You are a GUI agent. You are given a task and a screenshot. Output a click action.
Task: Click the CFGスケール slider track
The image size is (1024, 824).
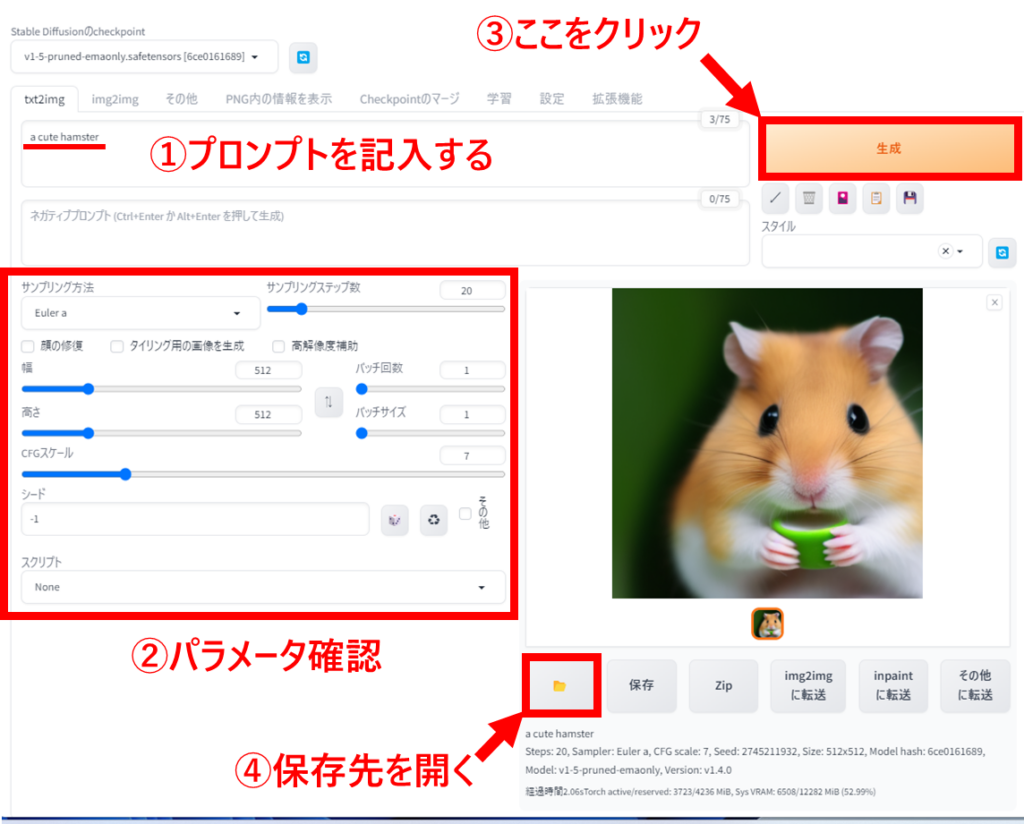click(x=263, y=474)
